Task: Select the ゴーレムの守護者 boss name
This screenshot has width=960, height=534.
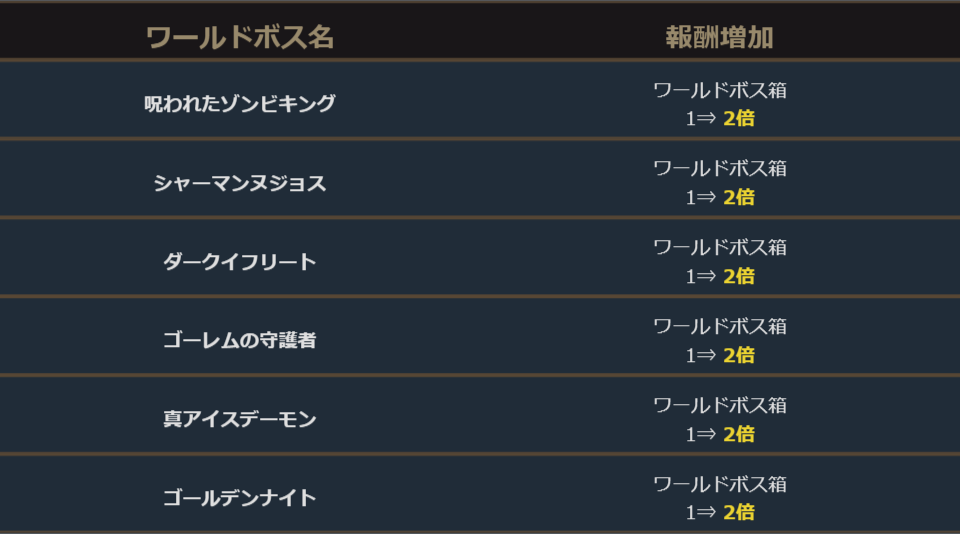Action: 240,340
